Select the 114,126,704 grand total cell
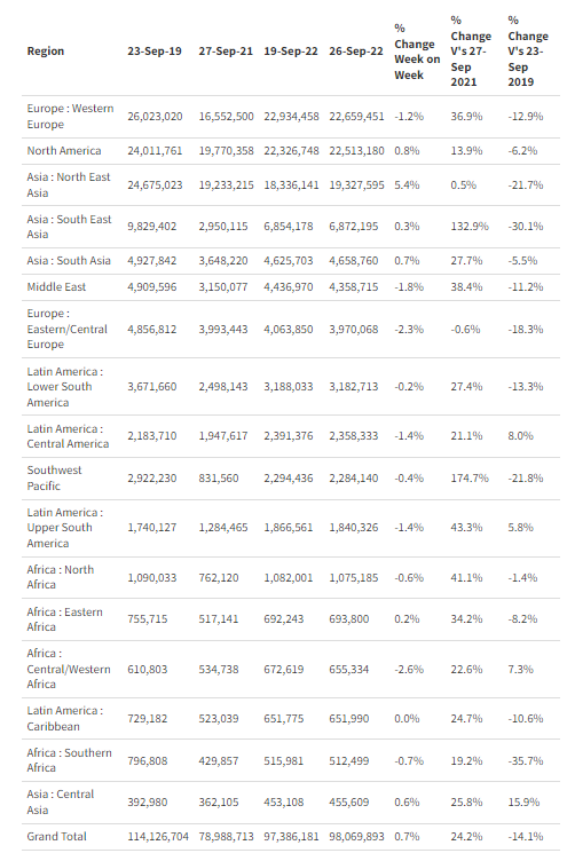575x862 pixels. click(158, 836)
